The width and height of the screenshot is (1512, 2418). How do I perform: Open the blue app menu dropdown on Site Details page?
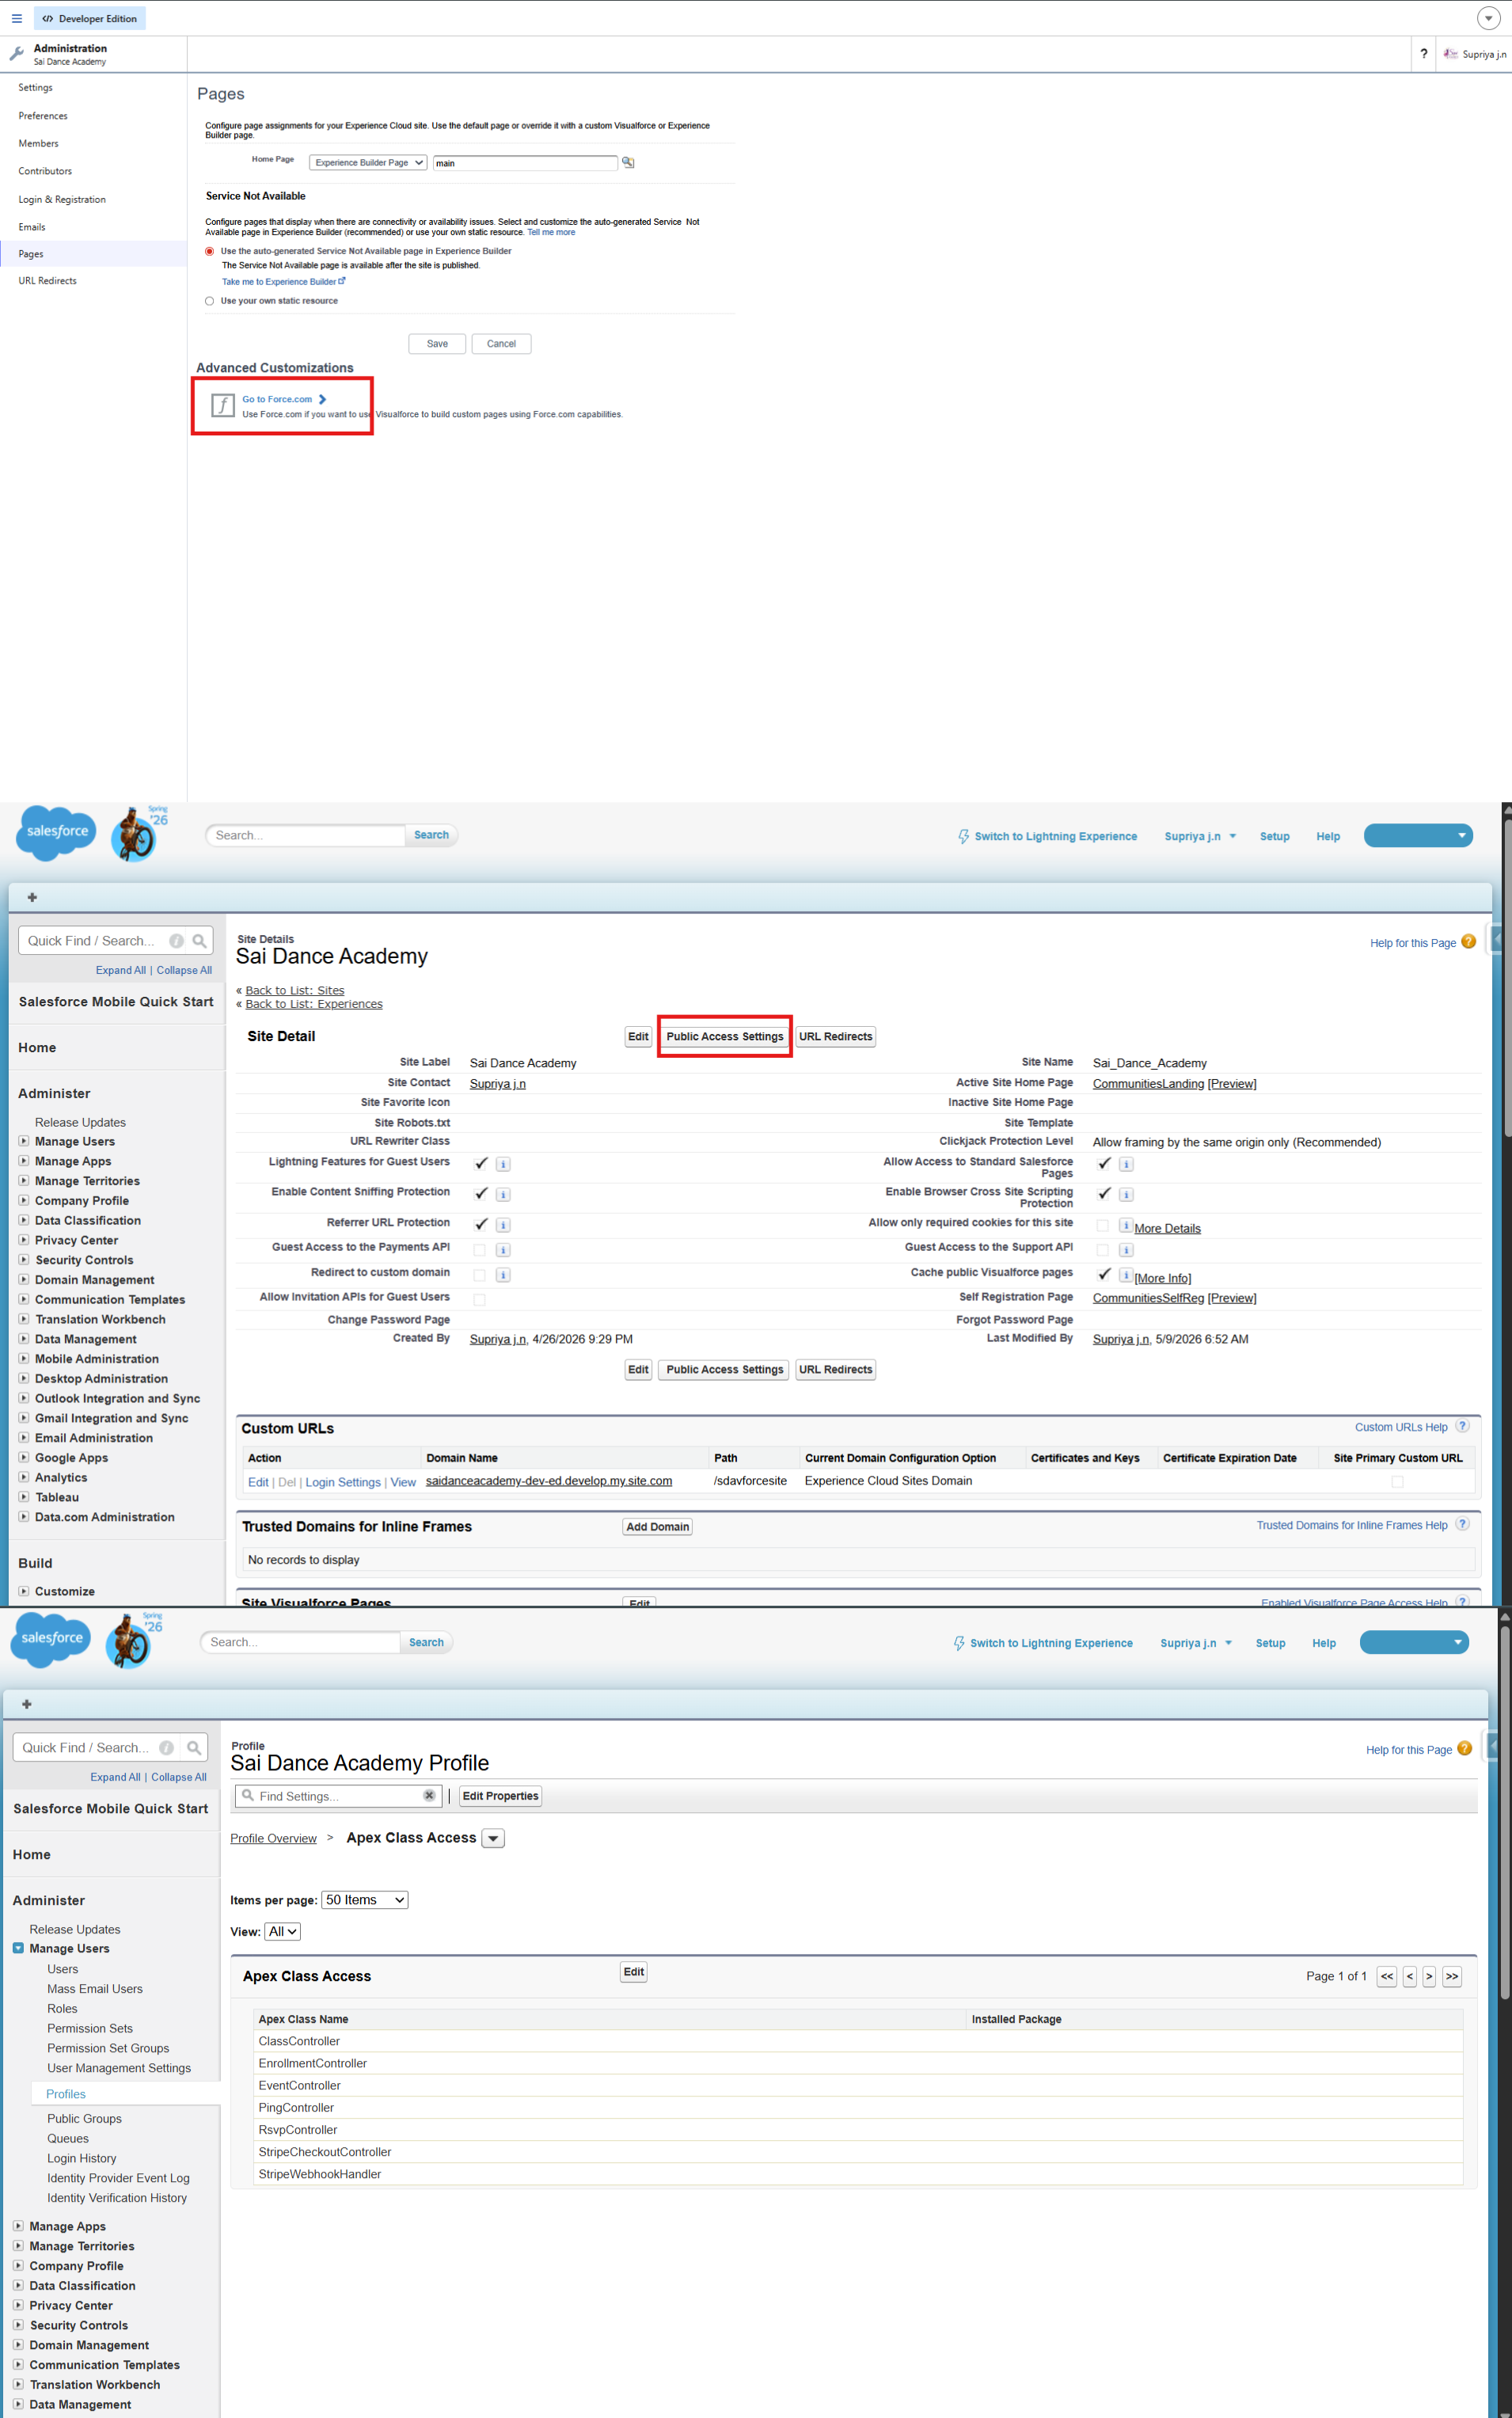(x=1418, y=836)
